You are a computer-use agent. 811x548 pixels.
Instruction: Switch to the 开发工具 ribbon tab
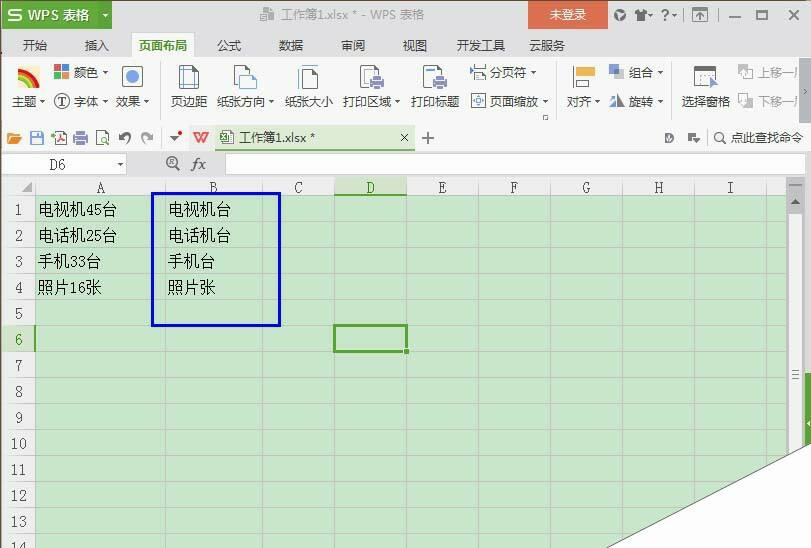(x=480, y=45)
